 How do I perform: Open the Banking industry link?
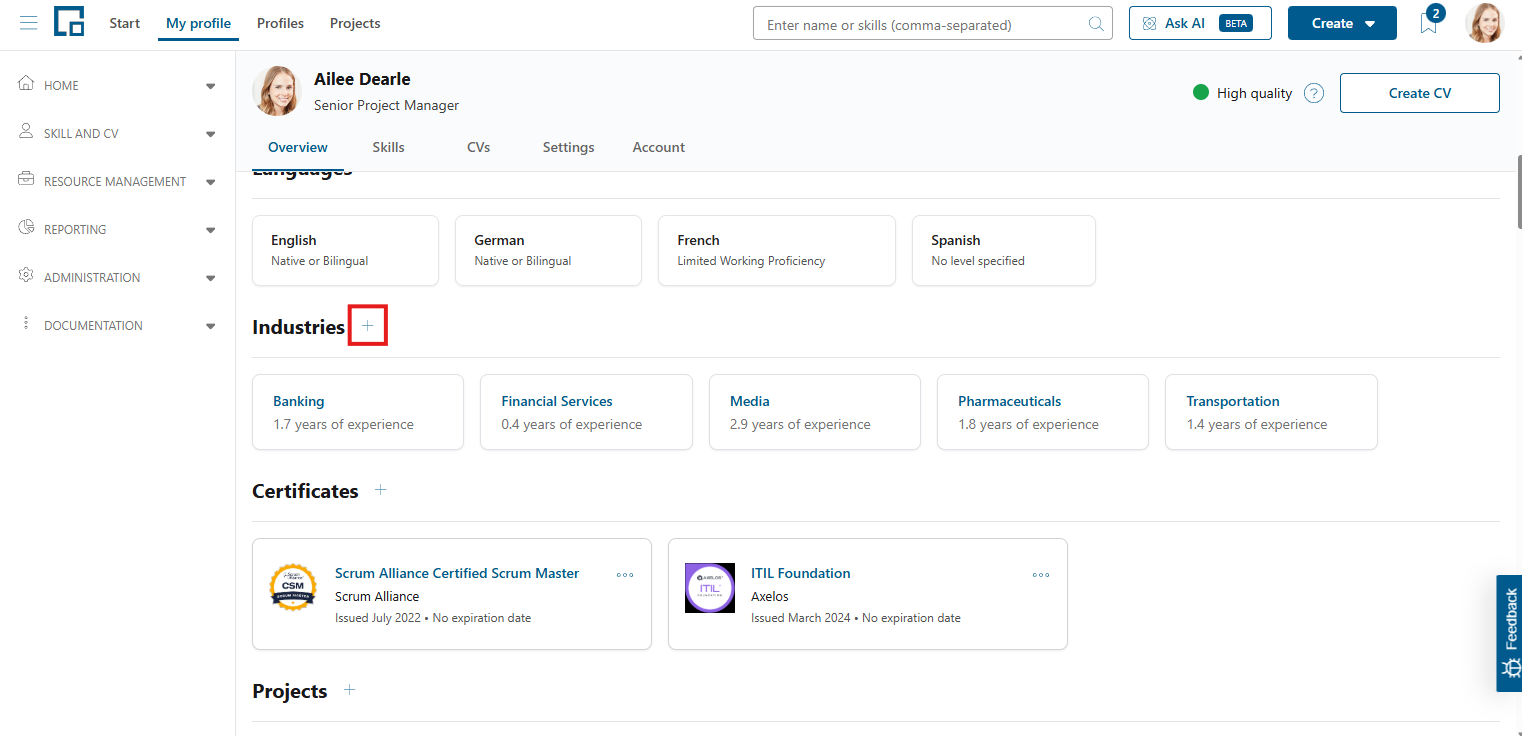coord(299,401)
